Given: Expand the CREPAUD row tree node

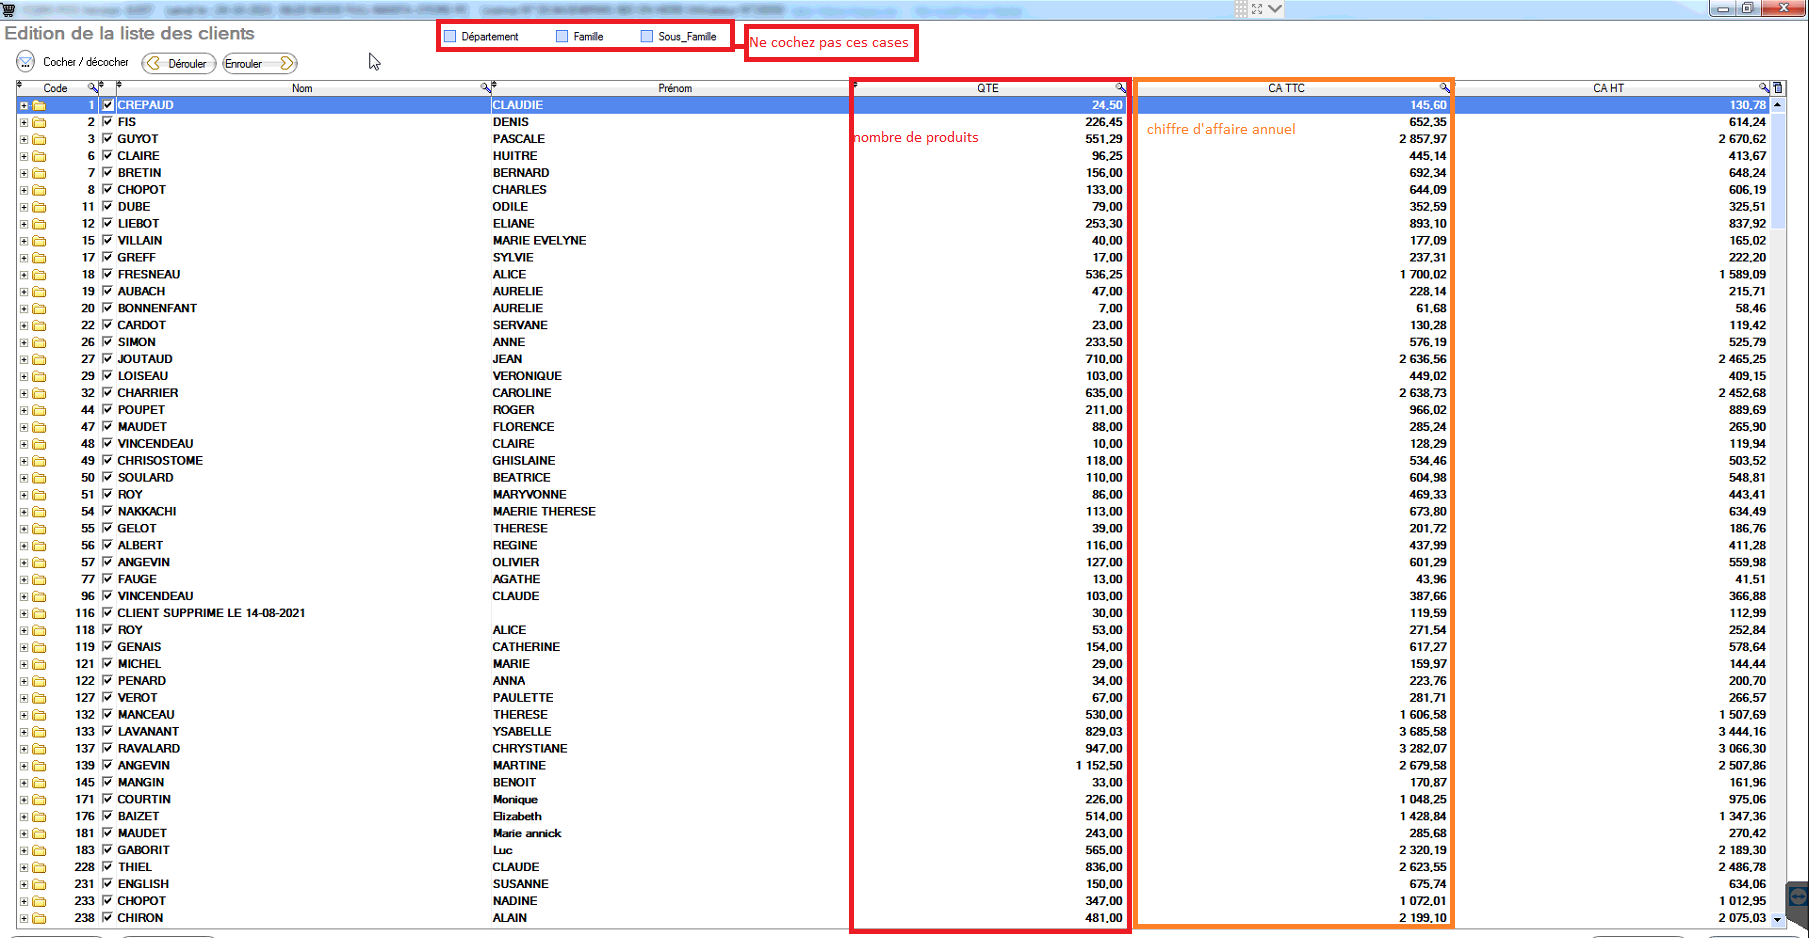Looking at the screenshot, I should tap(23, 105).
